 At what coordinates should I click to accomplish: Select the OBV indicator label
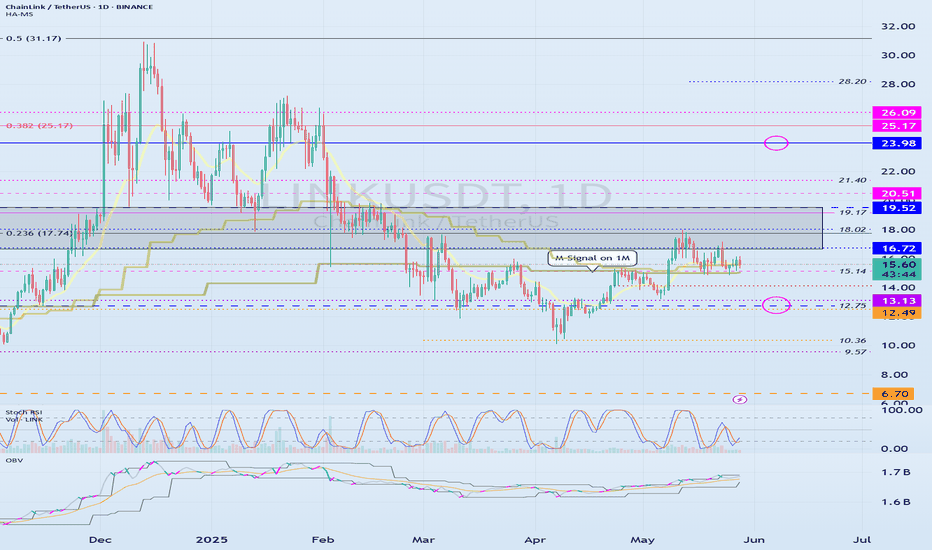[x=13, y=460]
